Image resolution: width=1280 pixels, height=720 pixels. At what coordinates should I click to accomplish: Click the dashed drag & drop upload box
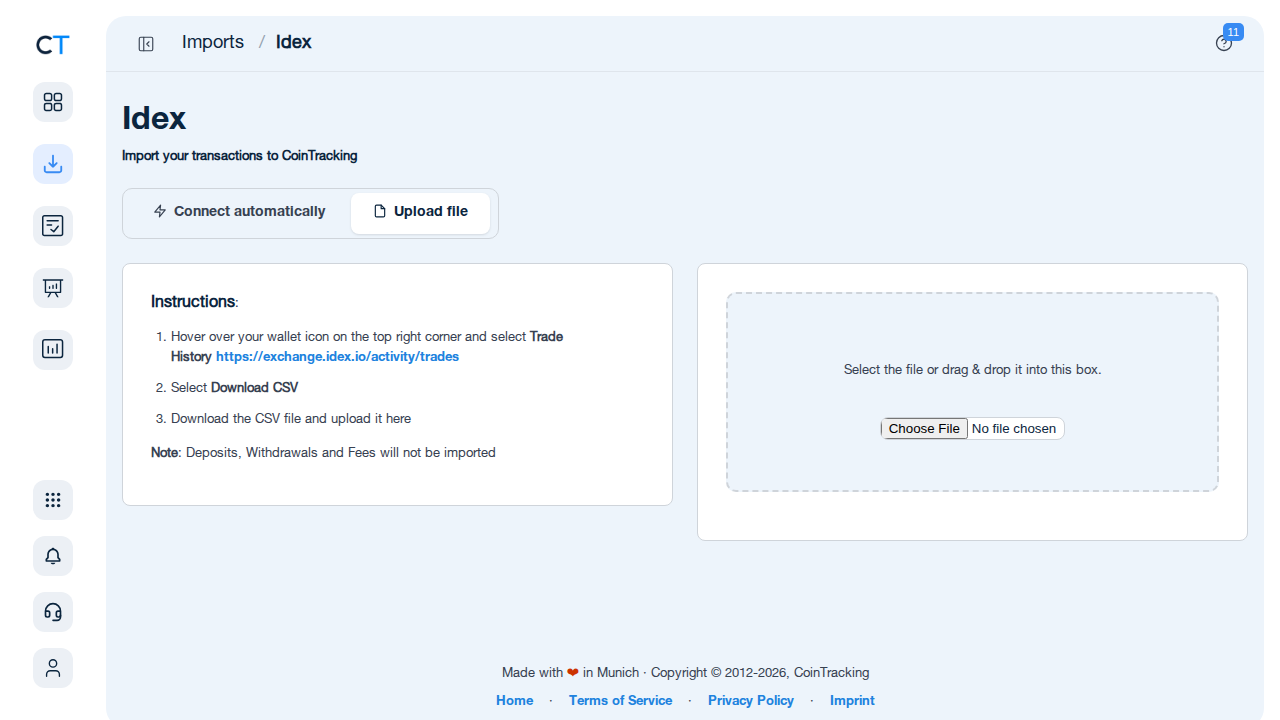(x=972, y=392)
